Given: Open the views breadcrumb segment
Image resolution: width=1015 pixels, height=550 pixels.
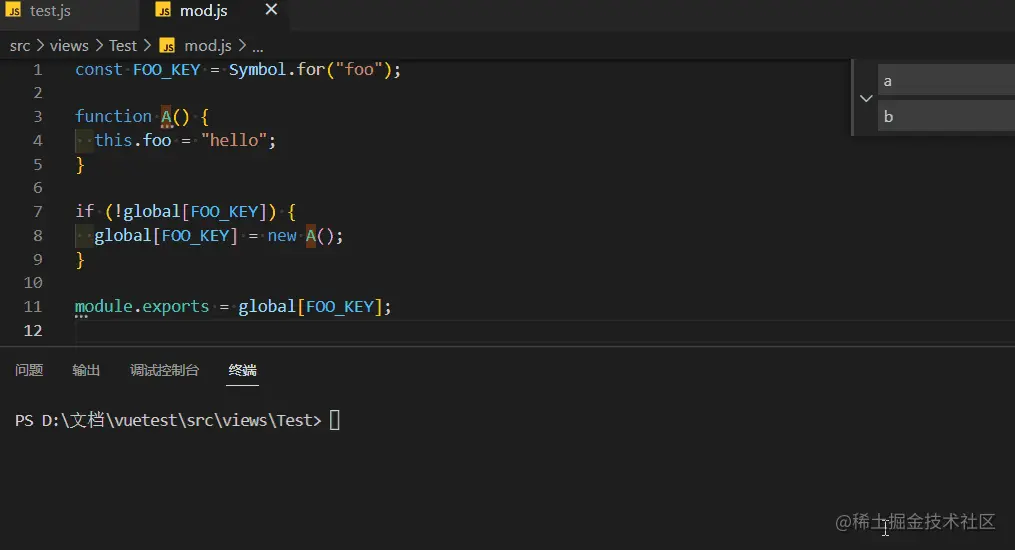Looking at the screenshot, I should pyautogui.click(x=69, y=46).
